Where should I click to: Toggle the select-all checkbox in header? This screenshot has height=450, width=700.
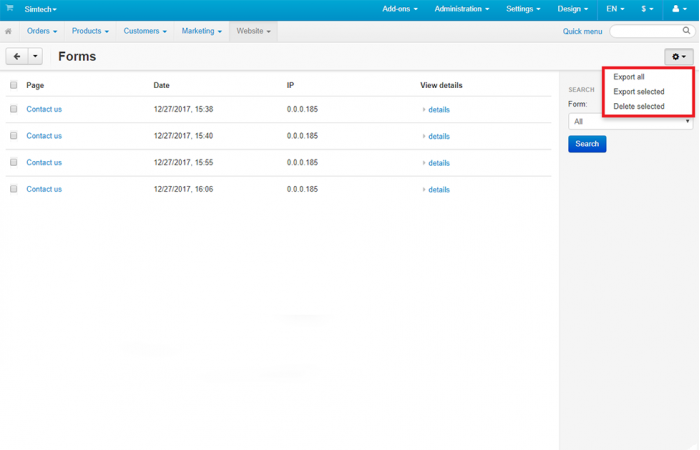pyautogui.click(x=14, y=85)
